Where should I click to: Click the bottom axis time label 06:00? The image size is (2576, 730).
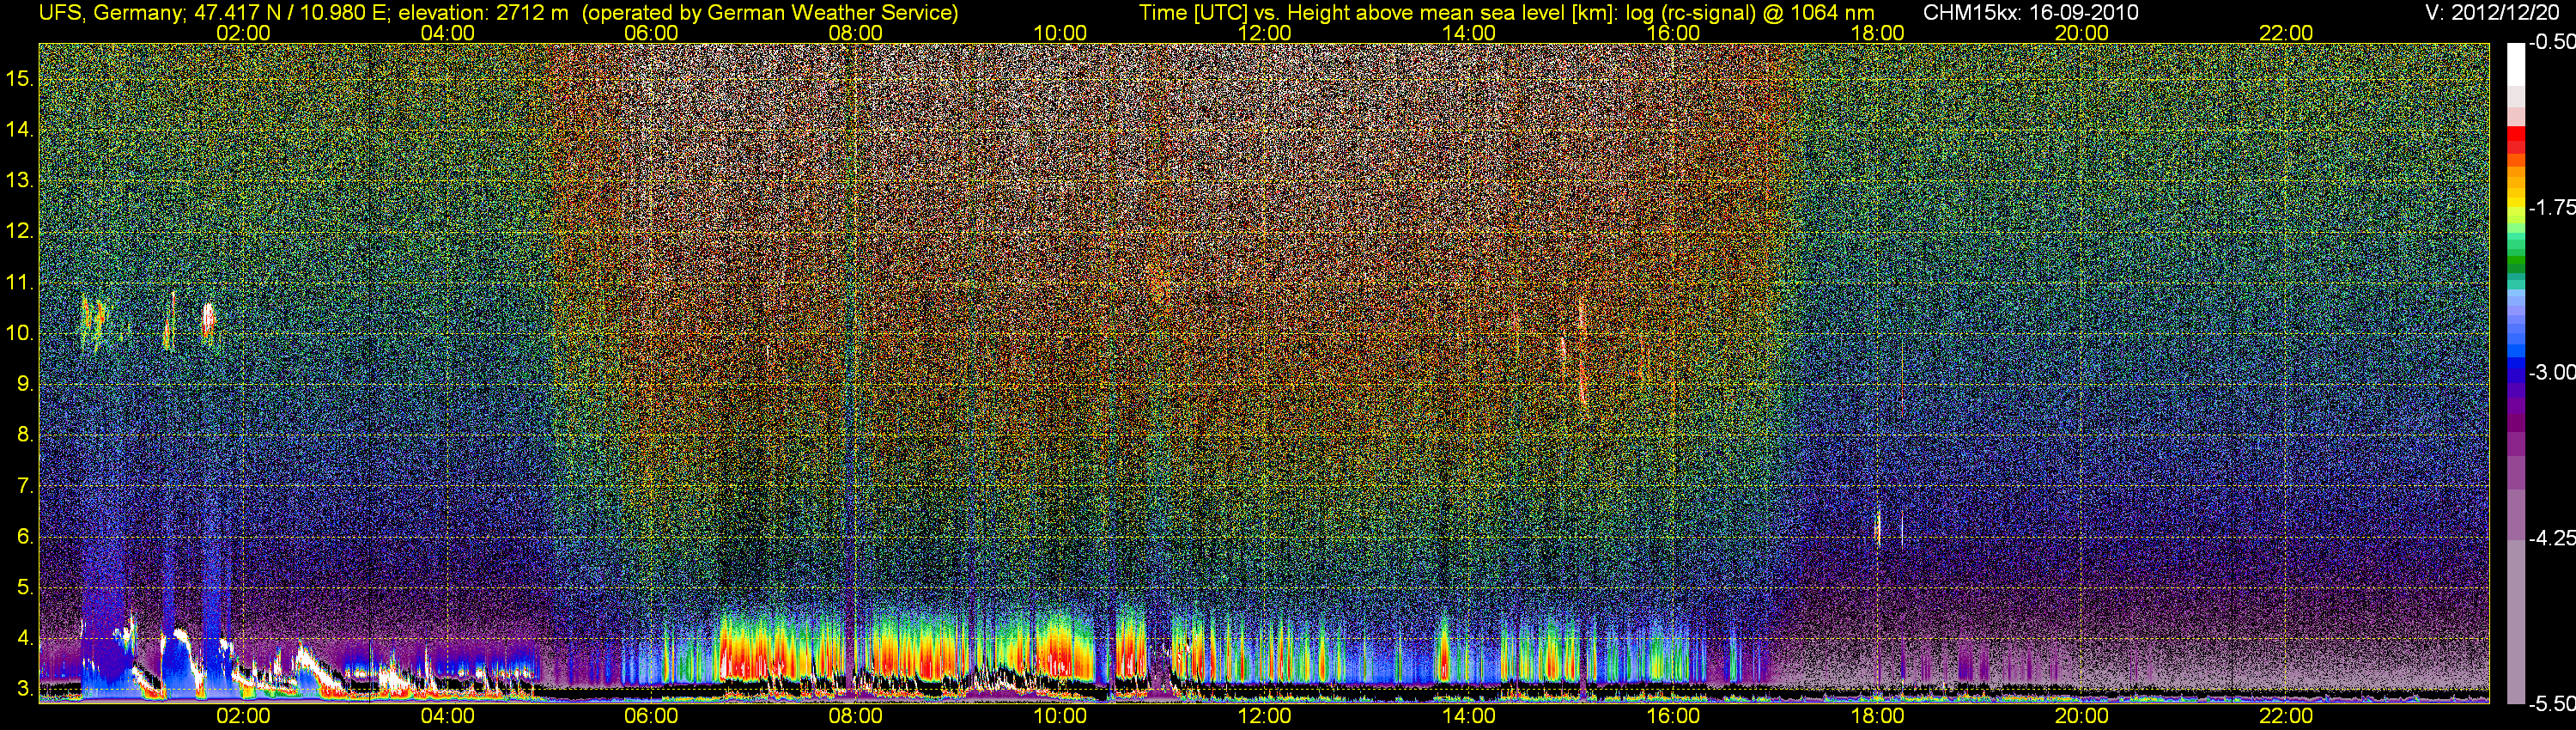tap(651, 716)
